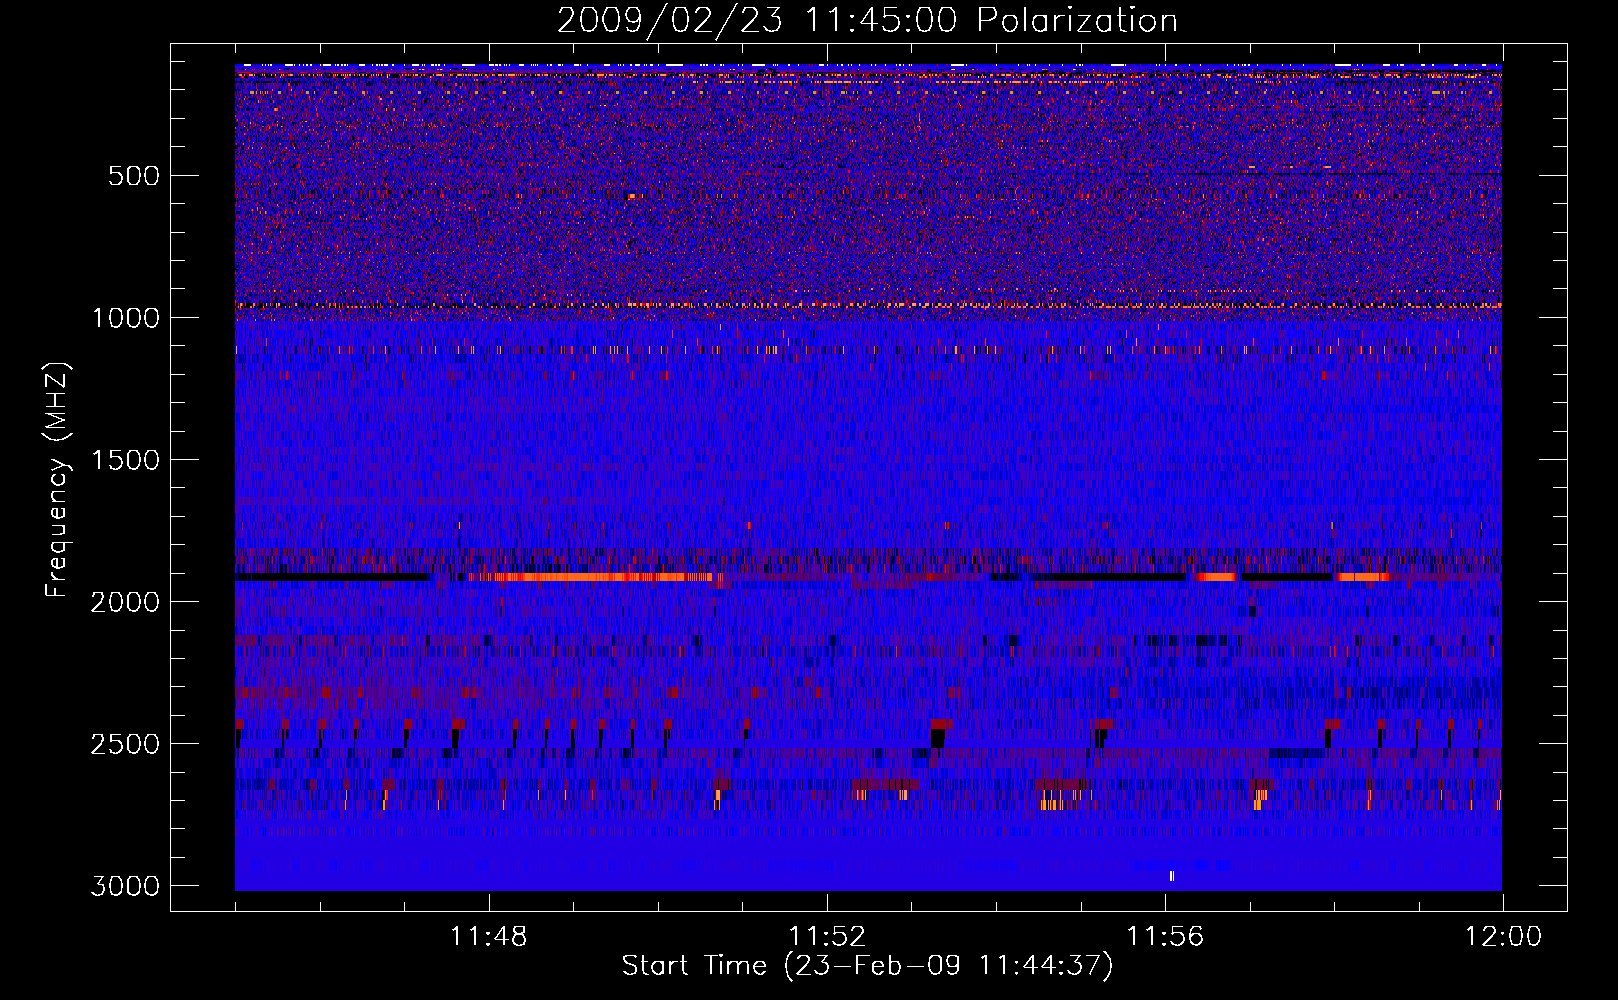Click the 2000 frequency tick label
Screen dimensions: 1618x1000
125,602
